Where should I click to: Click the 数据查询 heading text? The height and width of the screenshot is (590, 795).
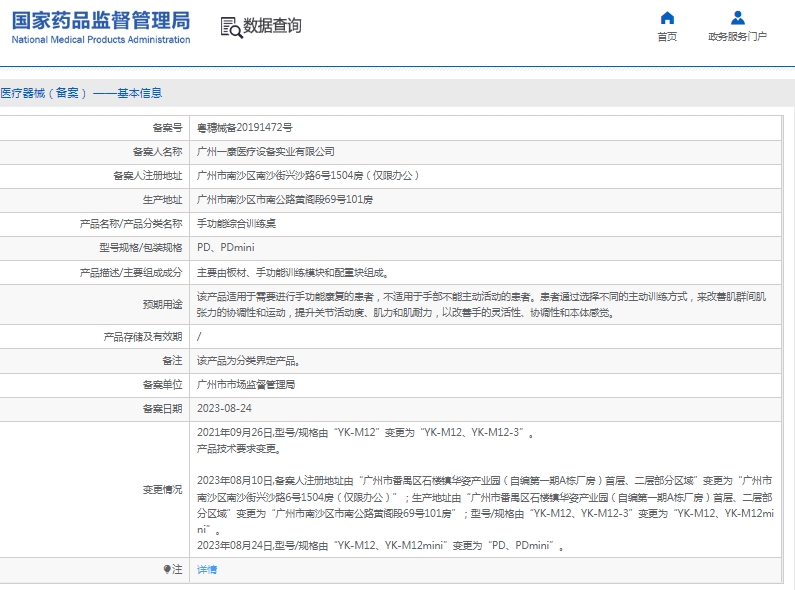(x=272, y=26)
